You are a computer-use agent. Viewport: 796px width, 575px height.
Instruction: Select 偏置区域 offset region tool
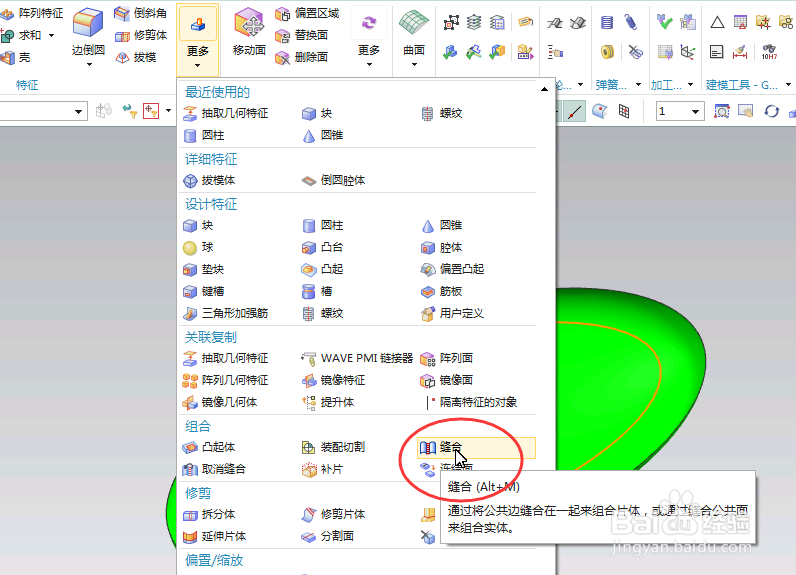[307, 13]
